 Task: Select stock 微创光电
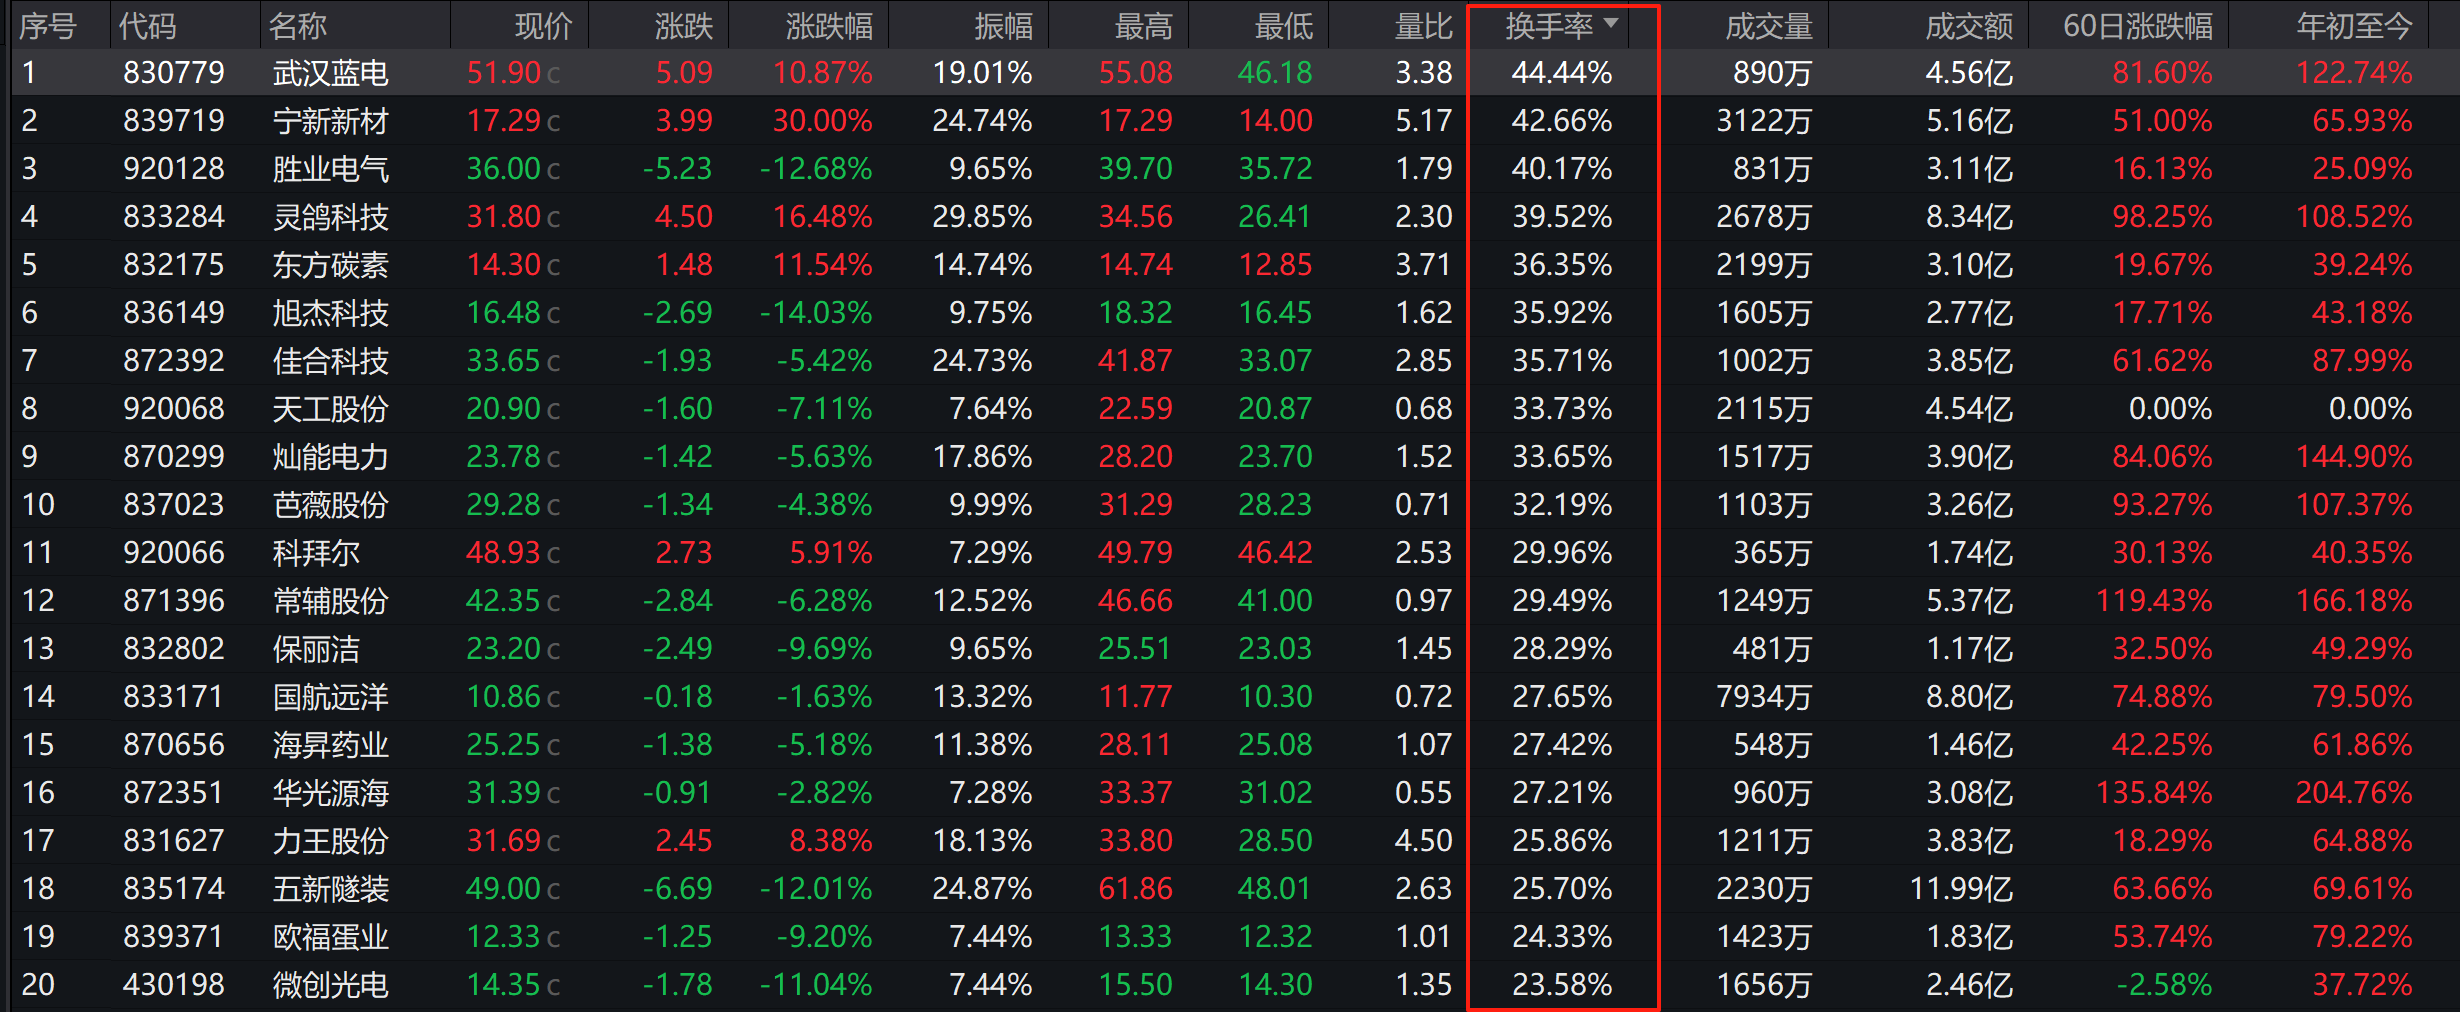(331, 985)
